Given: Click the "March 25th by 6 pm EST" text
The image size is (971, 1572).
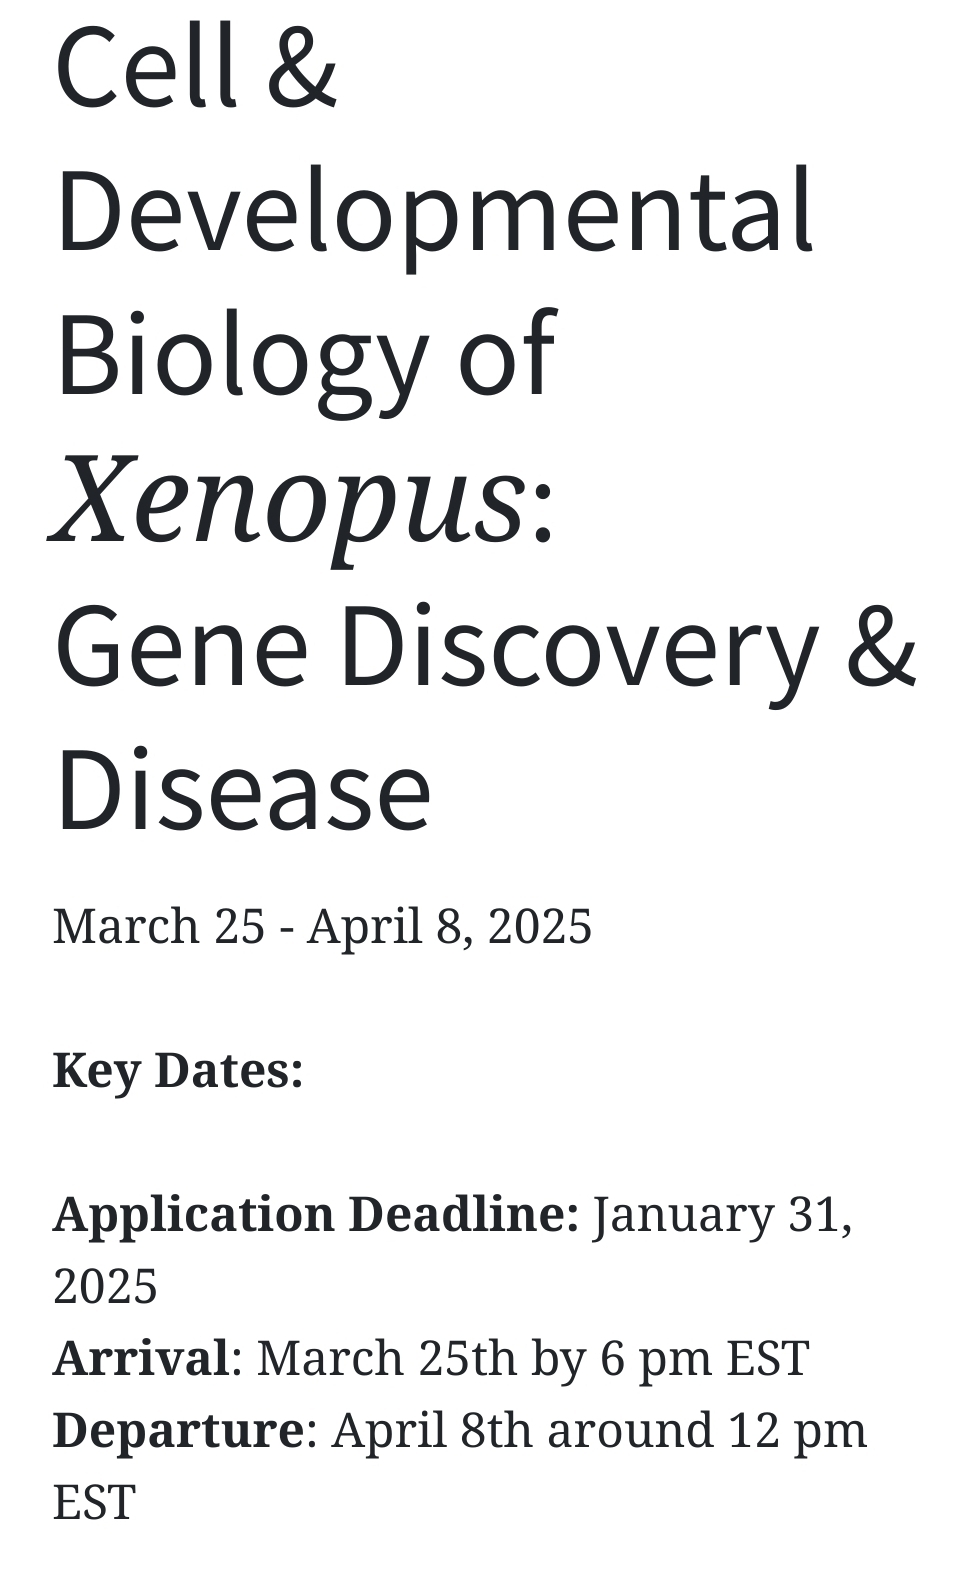Looking at the screenshot, I should (x=532, y=1358).
